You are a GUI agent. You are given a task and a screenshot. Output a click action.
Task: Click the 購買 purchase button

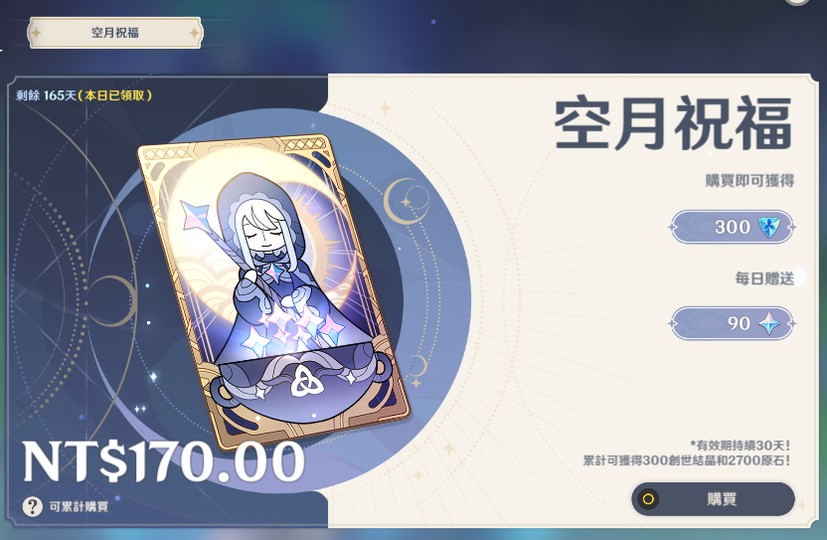713,499
